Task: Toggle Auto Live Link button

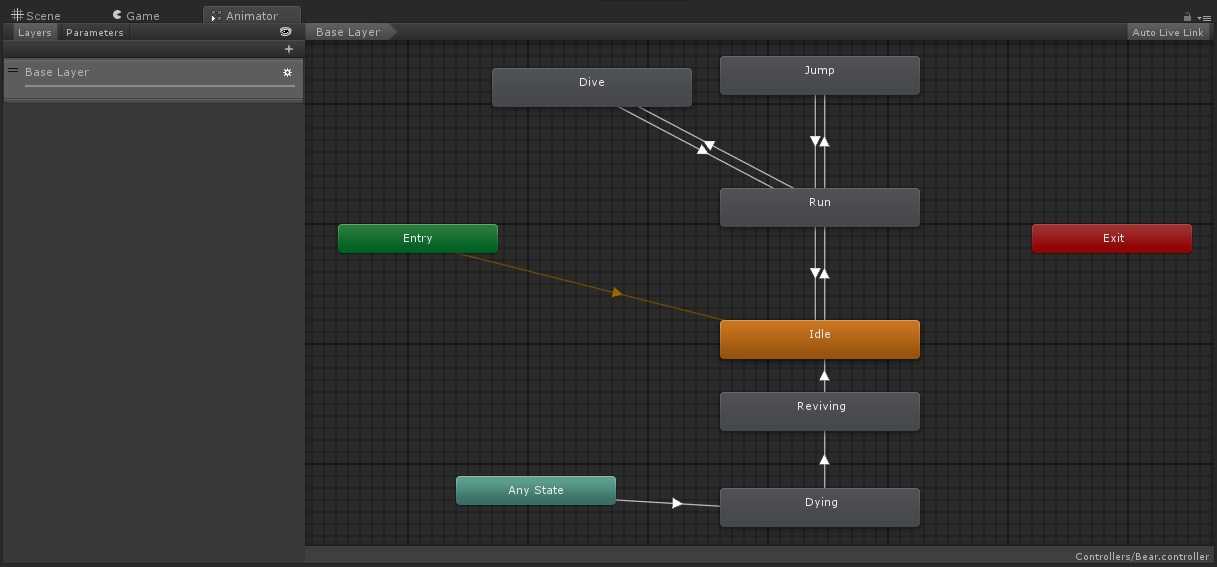Action: click(1167, 32)
